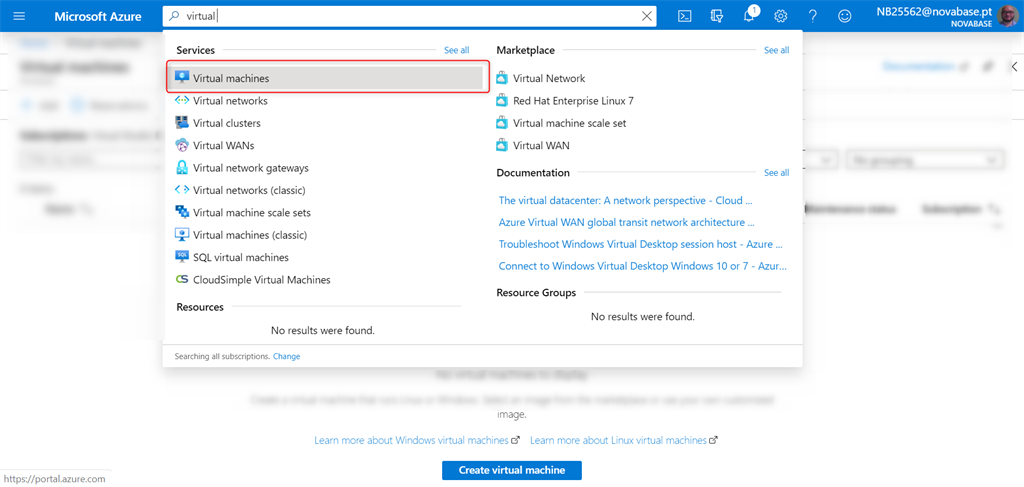1024x487 pixels.
Task: Open Virtual machine scale sets service
Action: pyautogui.click(x=251, y=213)
